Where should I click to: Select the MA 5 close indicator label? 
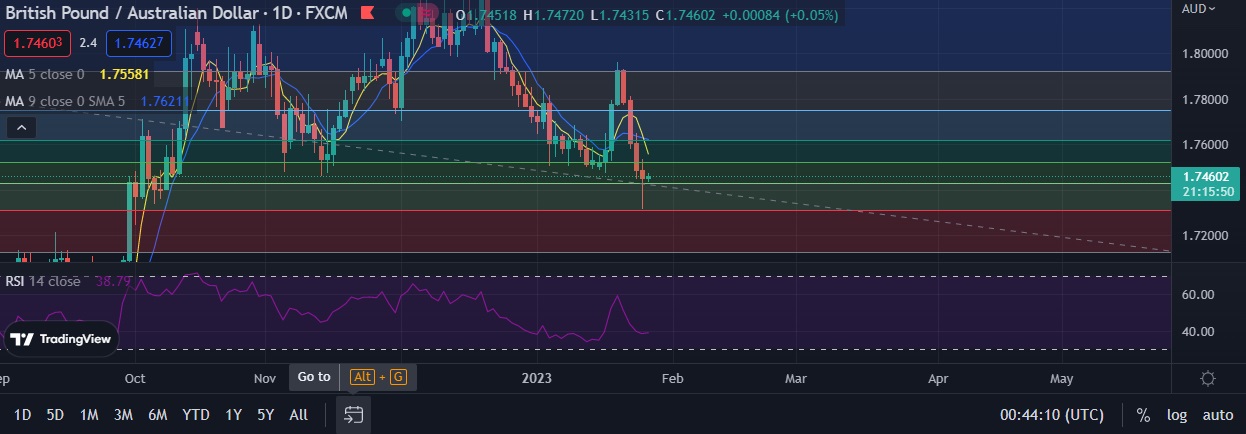click(x=45, y=74)
